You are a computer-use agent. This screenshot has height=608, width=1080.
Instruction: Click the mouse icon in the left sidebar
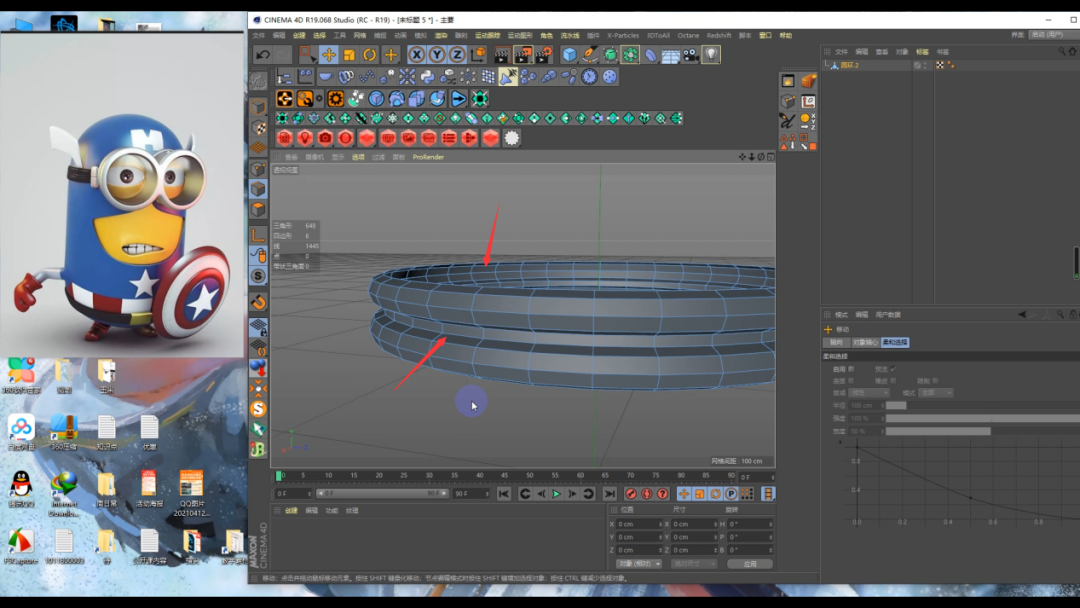258,255
